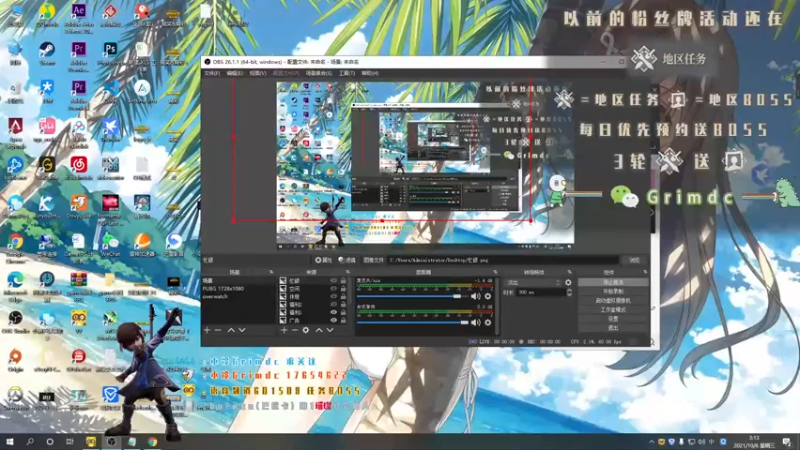Open settings gear for 麦克风/Aux channel
The height and width of the screenshot is (450, 800).
[x=488, y=296]
